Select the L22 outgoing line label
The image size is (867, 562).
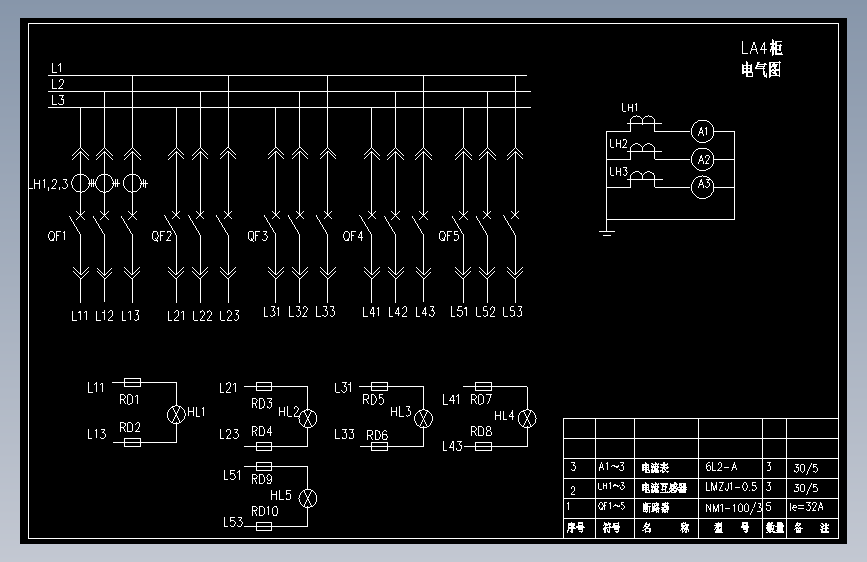click(x=202, y=316)
